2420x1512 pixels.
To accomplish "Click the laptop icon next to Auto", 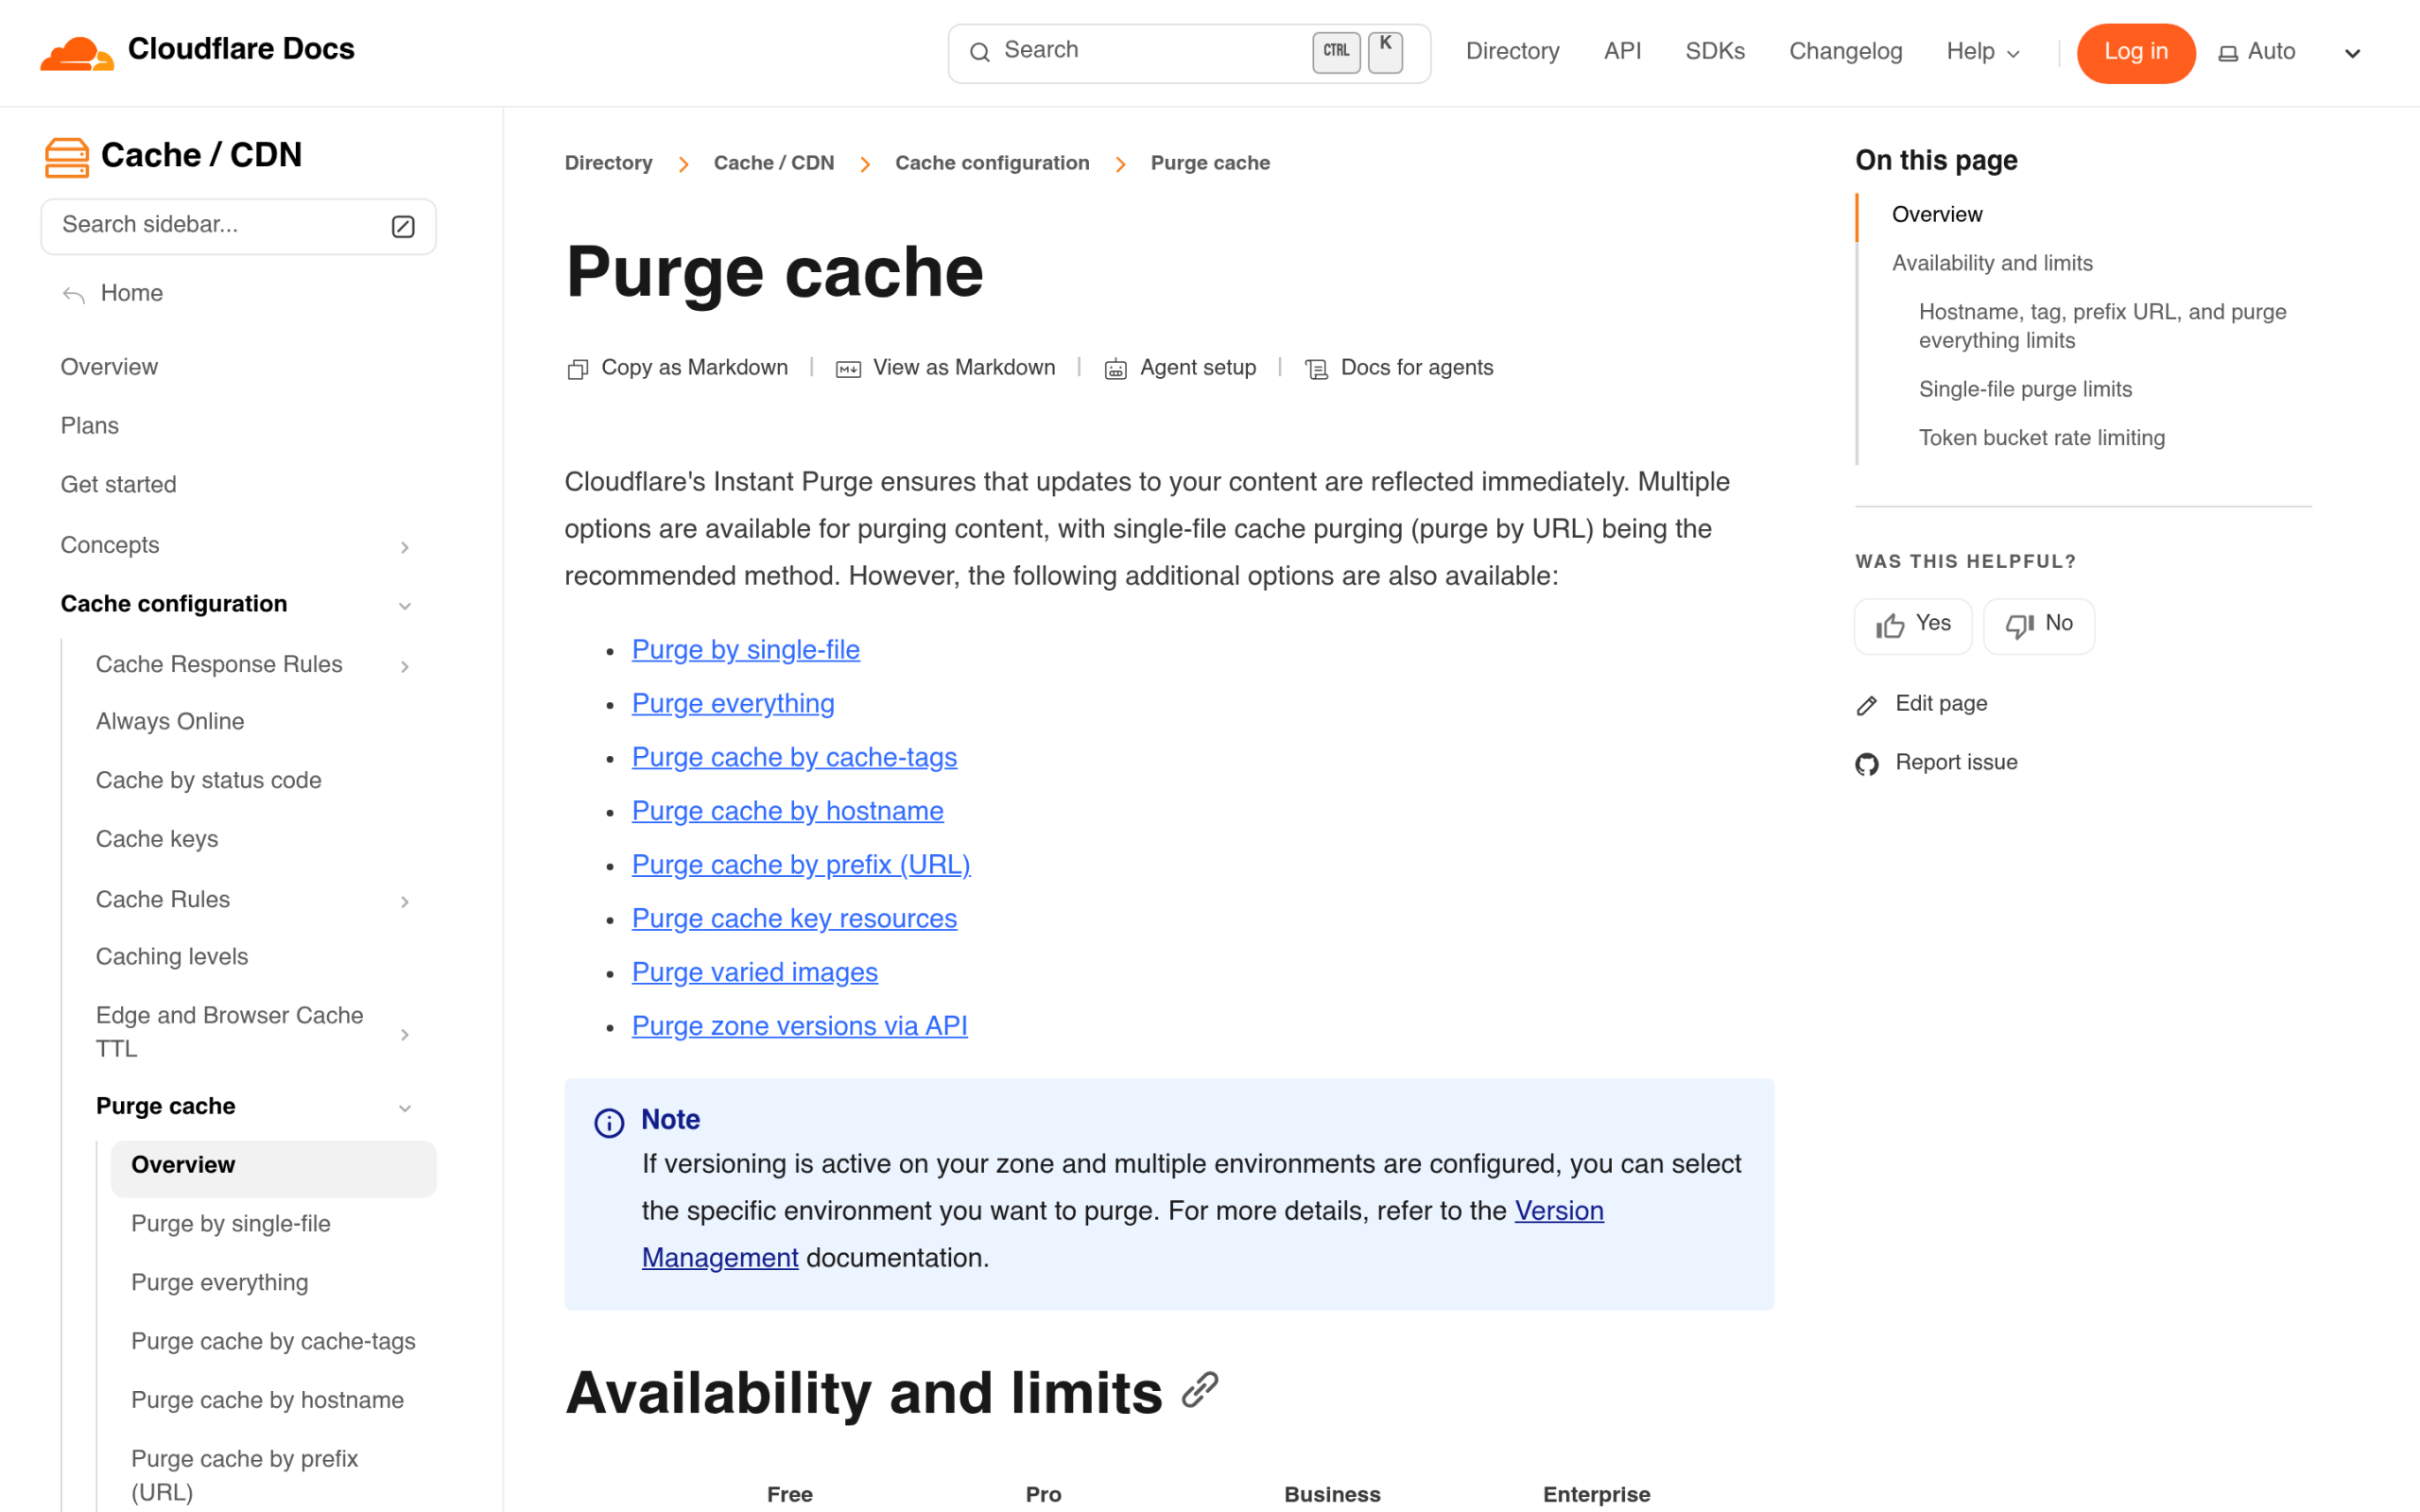I will [2228, 53].
